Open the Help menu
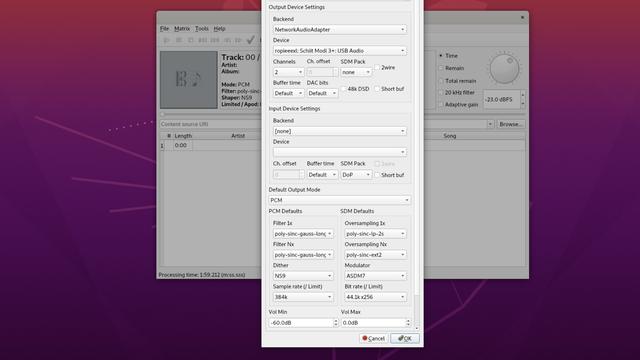The width and height of the screenshot is (640, 360). [219, 29]
